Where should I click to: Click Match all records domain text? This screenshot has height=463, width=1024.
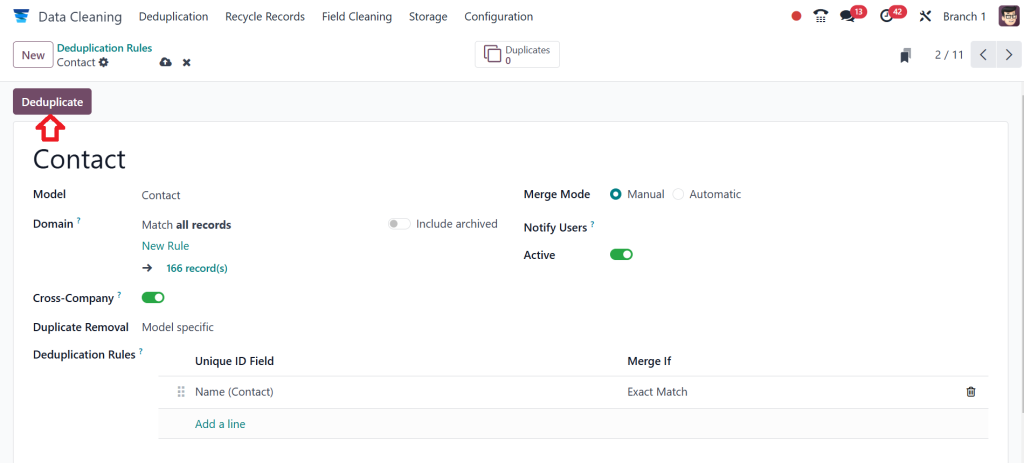pyautogui.click(x=186, y=225)
